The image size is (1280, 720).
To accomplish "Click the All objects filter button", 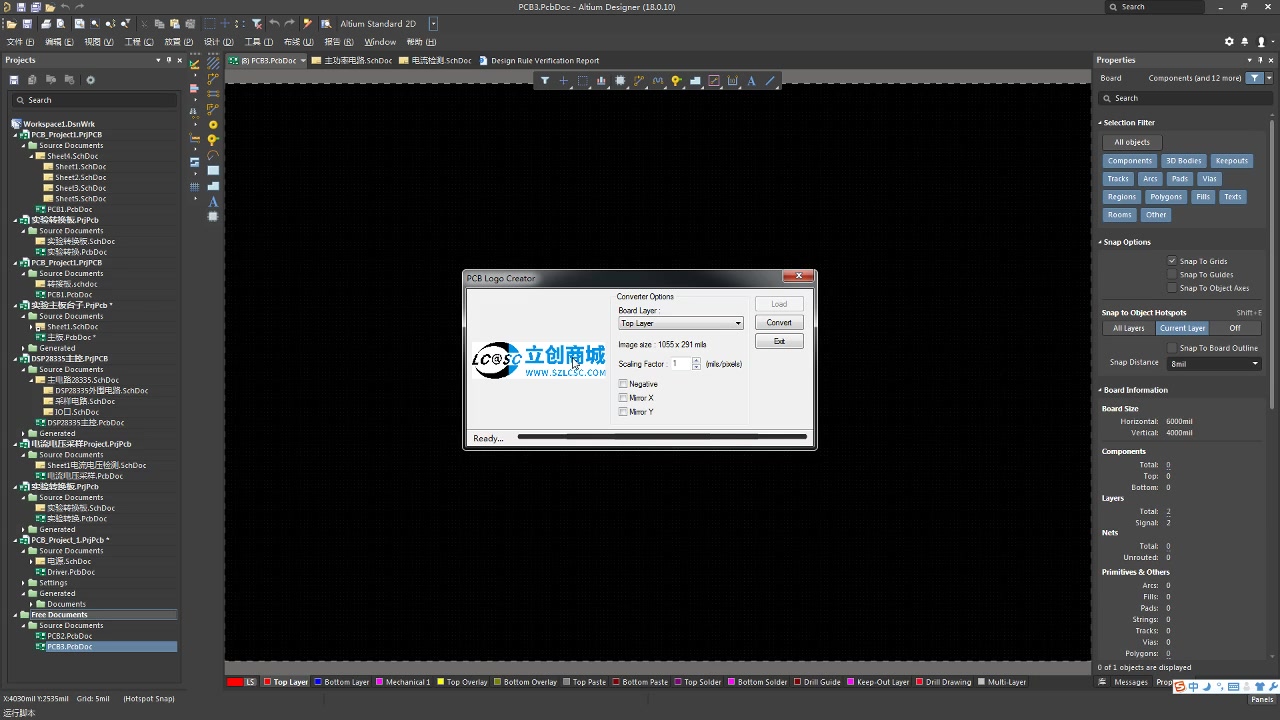I will tap(1132, 142).
